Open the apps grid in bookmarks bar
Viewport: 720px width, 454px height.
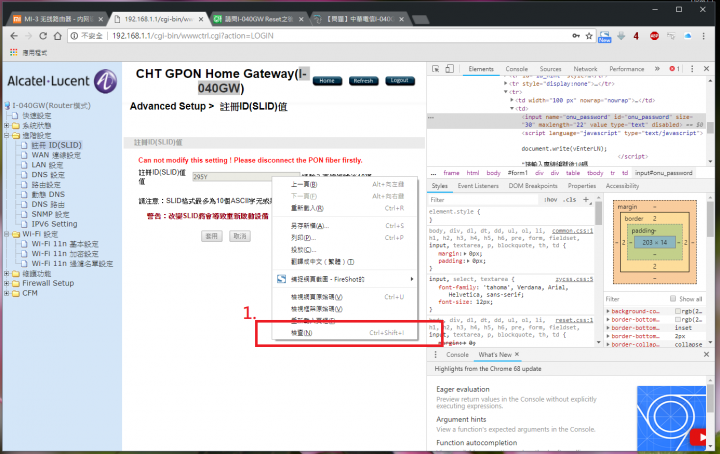[14, 52]
